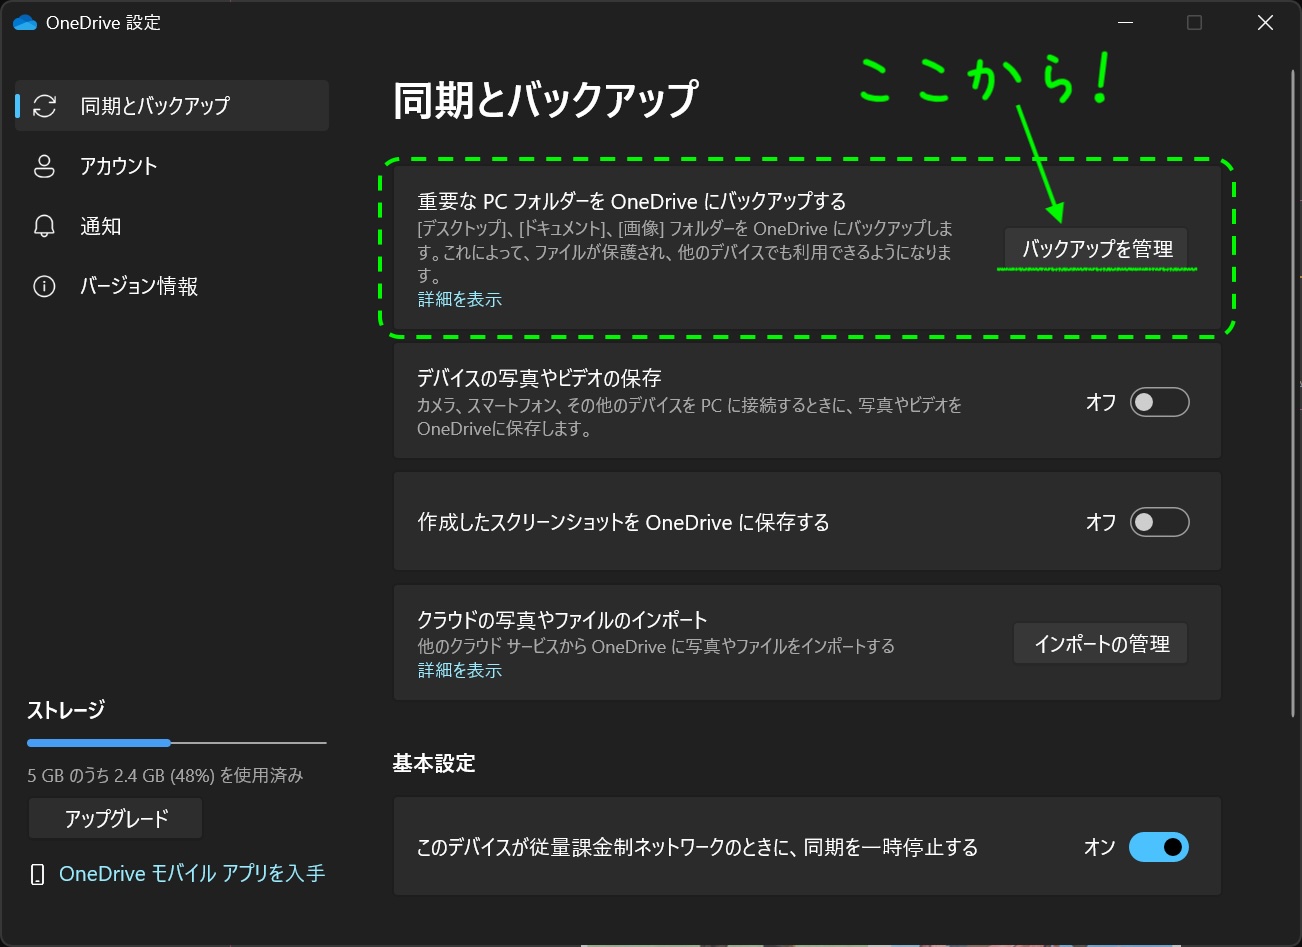Click the account person icon

[44, 166]
